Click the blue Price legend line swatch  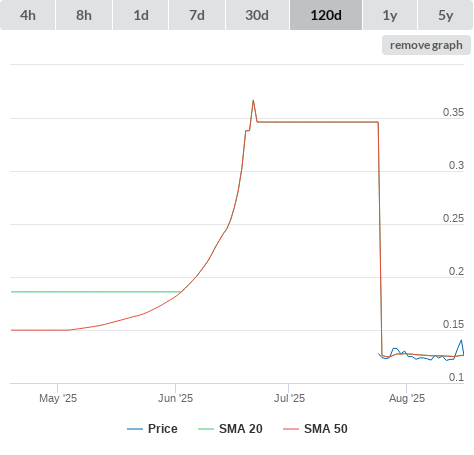coord(135,429)
